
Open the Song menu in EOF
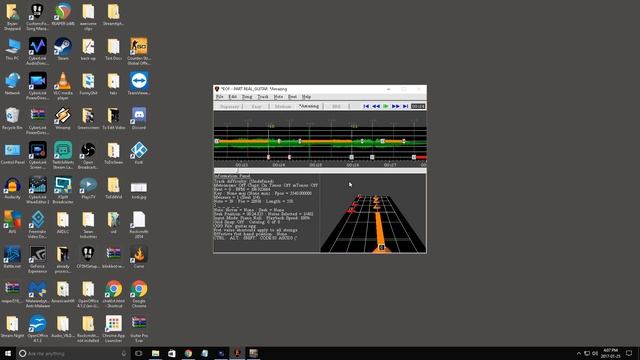(x=247, y=97)
